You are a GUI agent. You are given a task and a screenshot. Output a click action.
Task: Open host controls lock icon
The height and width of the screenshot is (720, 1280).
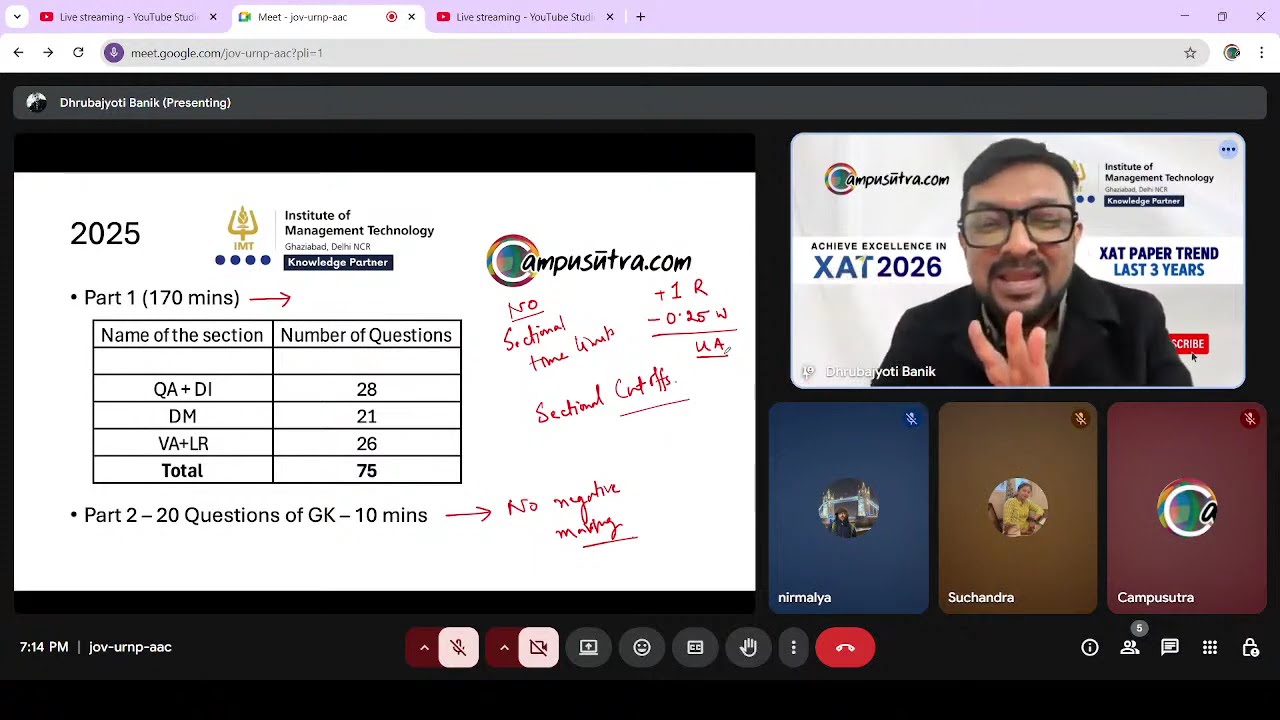click(1250, 647)
